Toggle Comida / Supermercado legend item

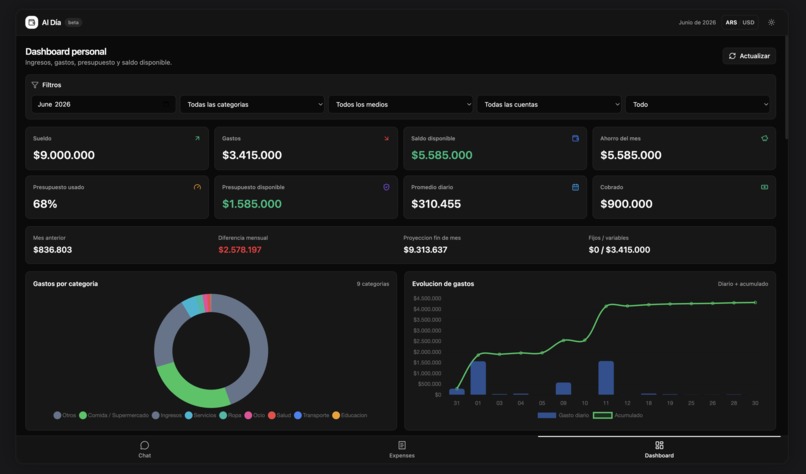pyautogui.click(x=114, y=415)
